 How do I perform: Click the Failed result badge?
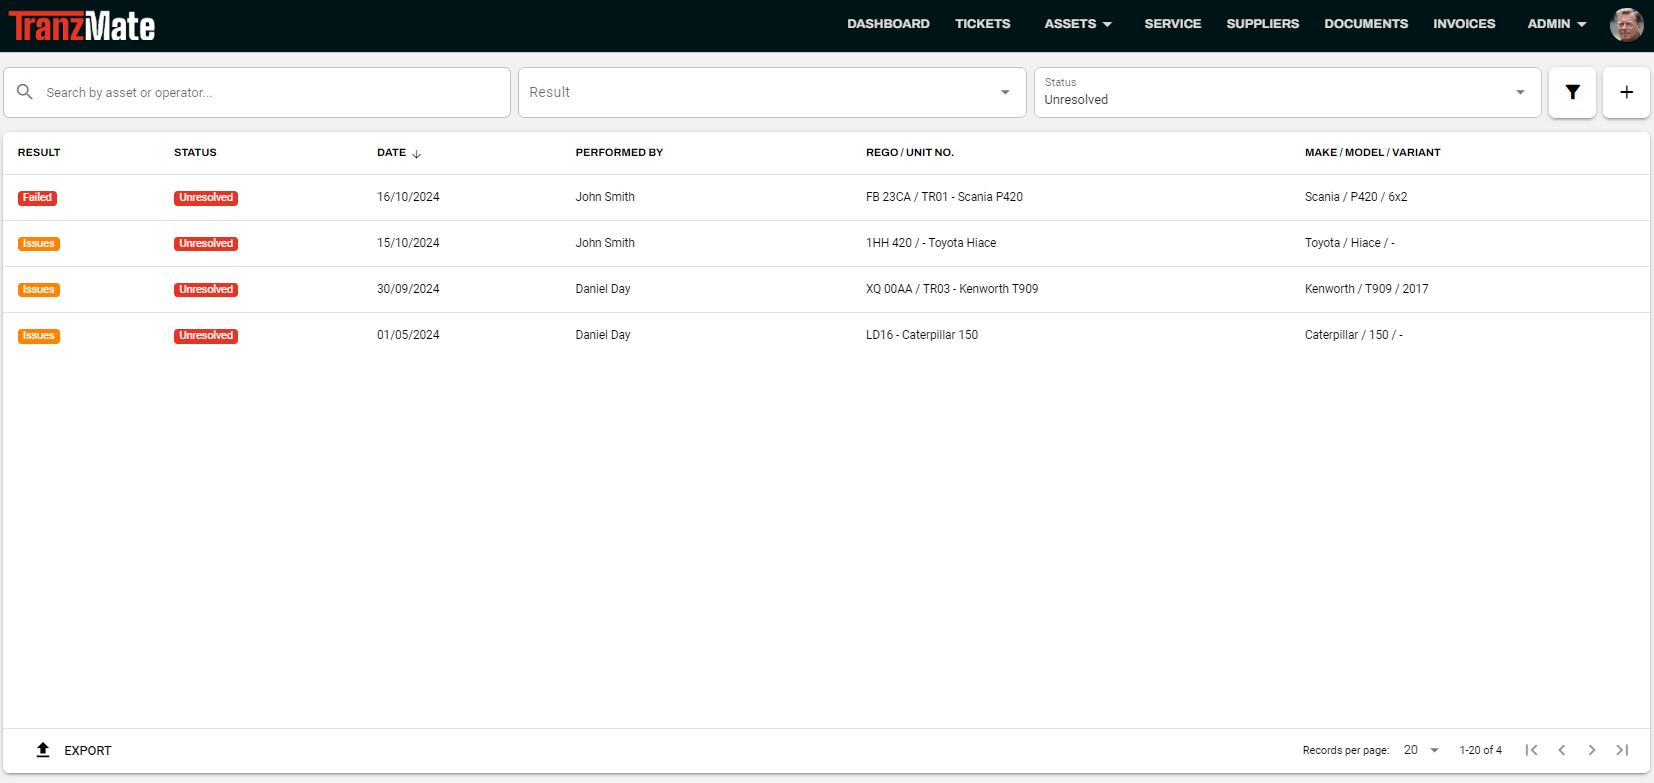37,198
